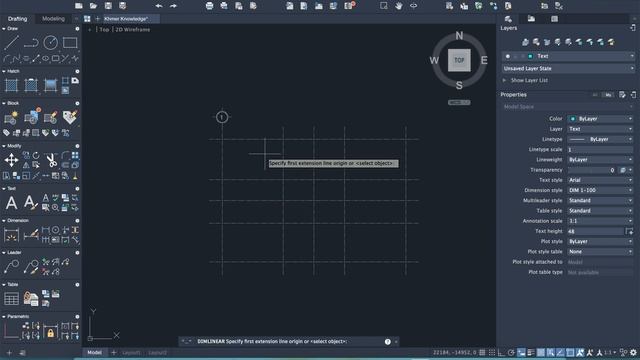Viewport: 640px width, 360px height.
Task: Click the Text height input field
Action: [x=595, y=231]
